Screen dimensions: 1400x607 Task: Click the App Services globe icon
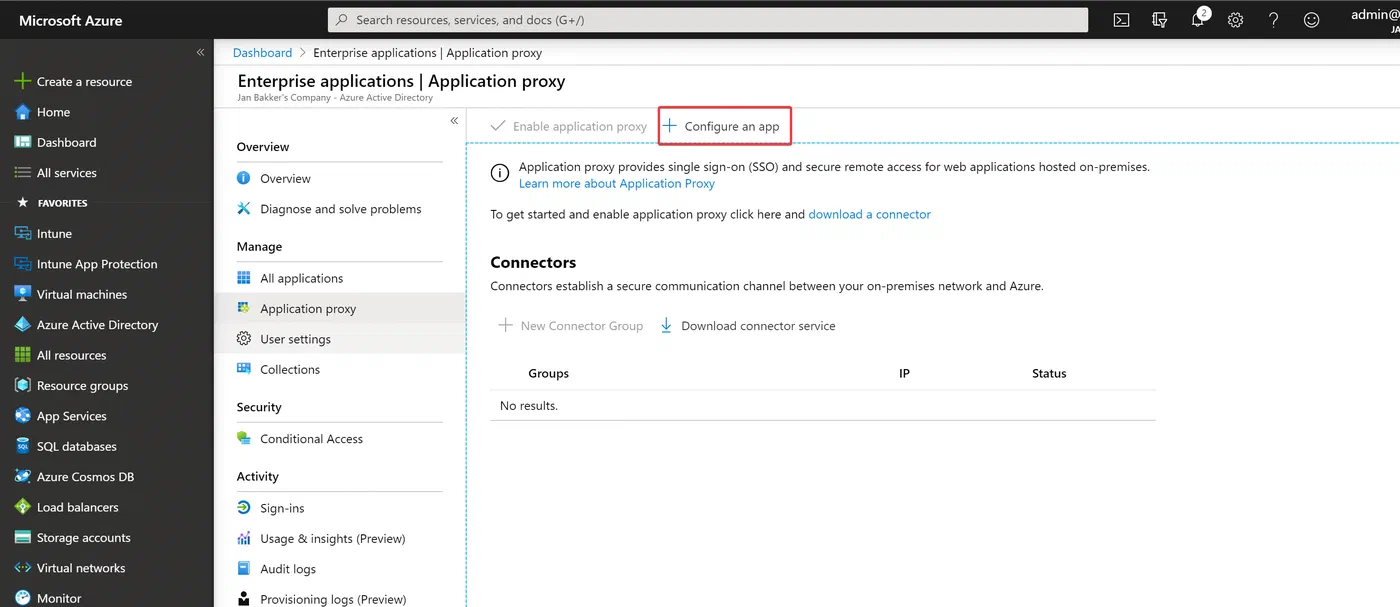pyautogui.click(x=22, y=416)
